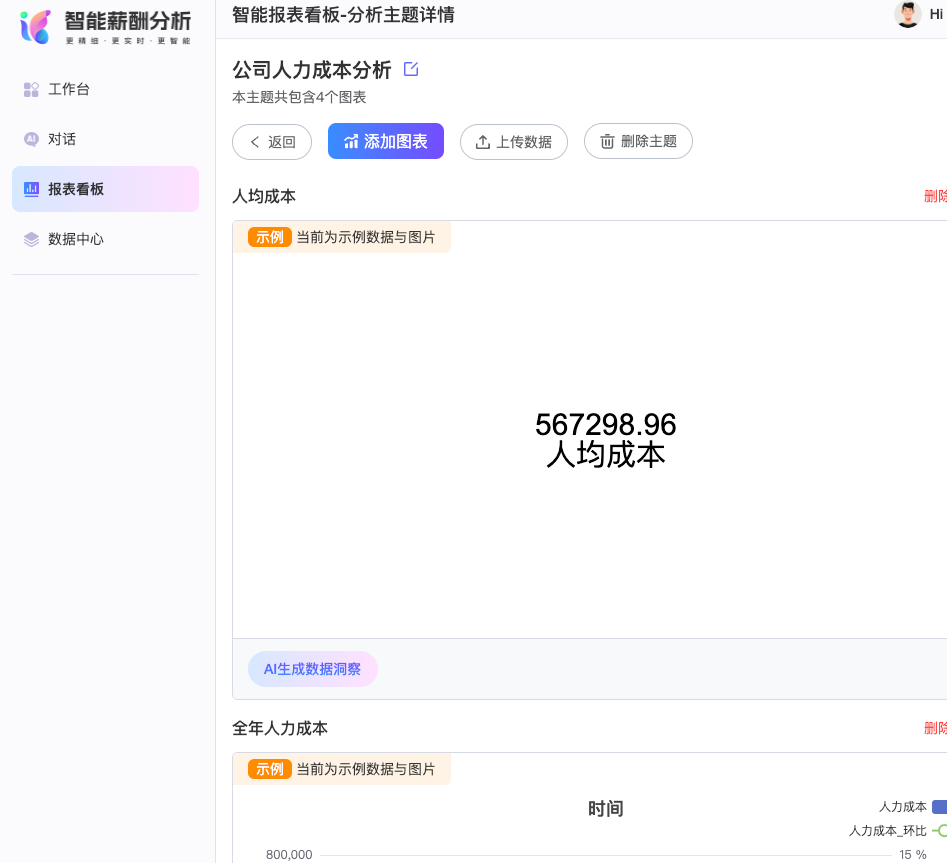Click 删除 next to the 全年人力成本 chart

(935, 728)
